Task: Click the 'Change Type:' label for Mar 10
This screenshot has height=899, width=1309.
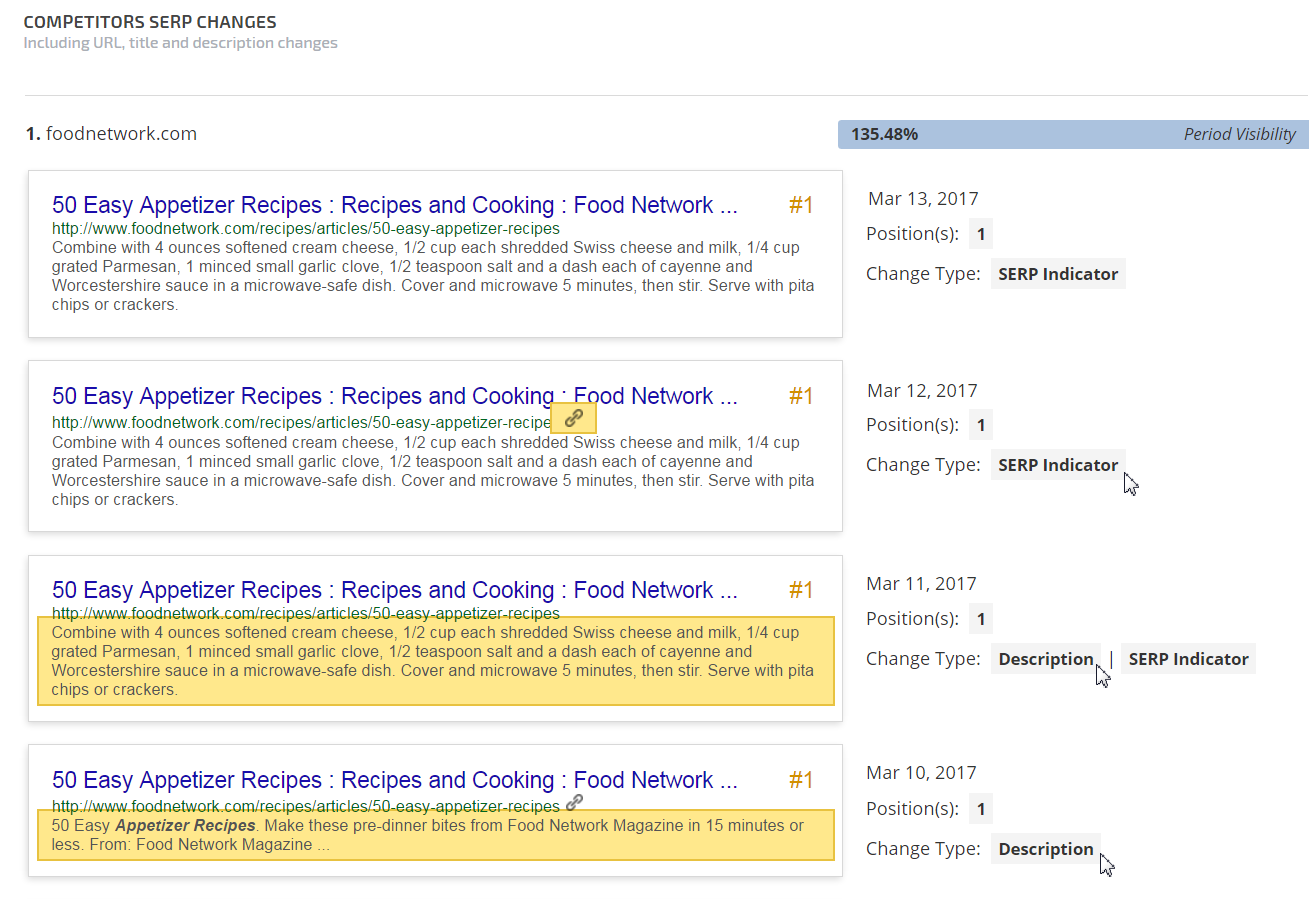Action: (923, 849)
